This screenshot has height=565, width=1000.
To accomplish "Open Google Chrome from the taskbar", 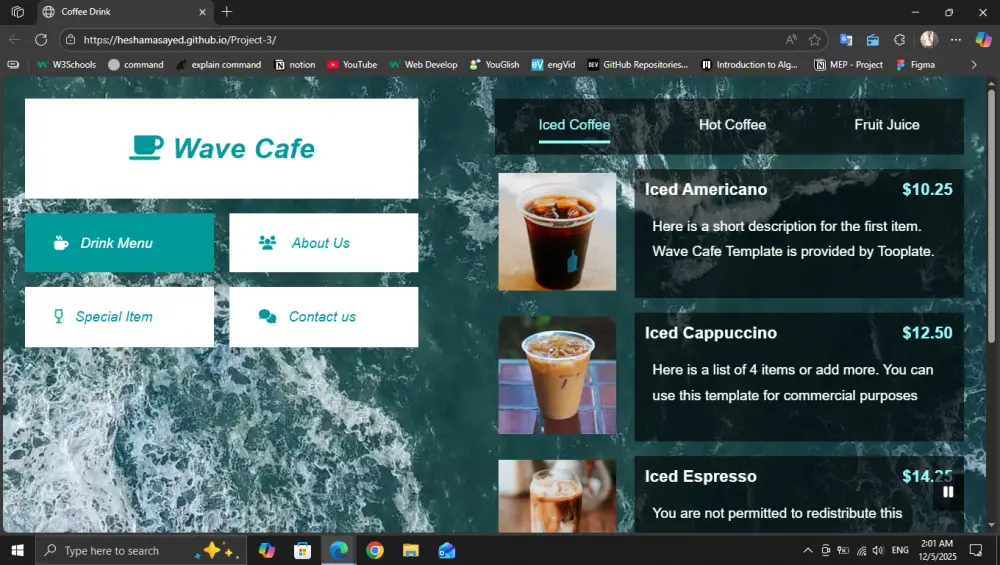I will (374, 550).
